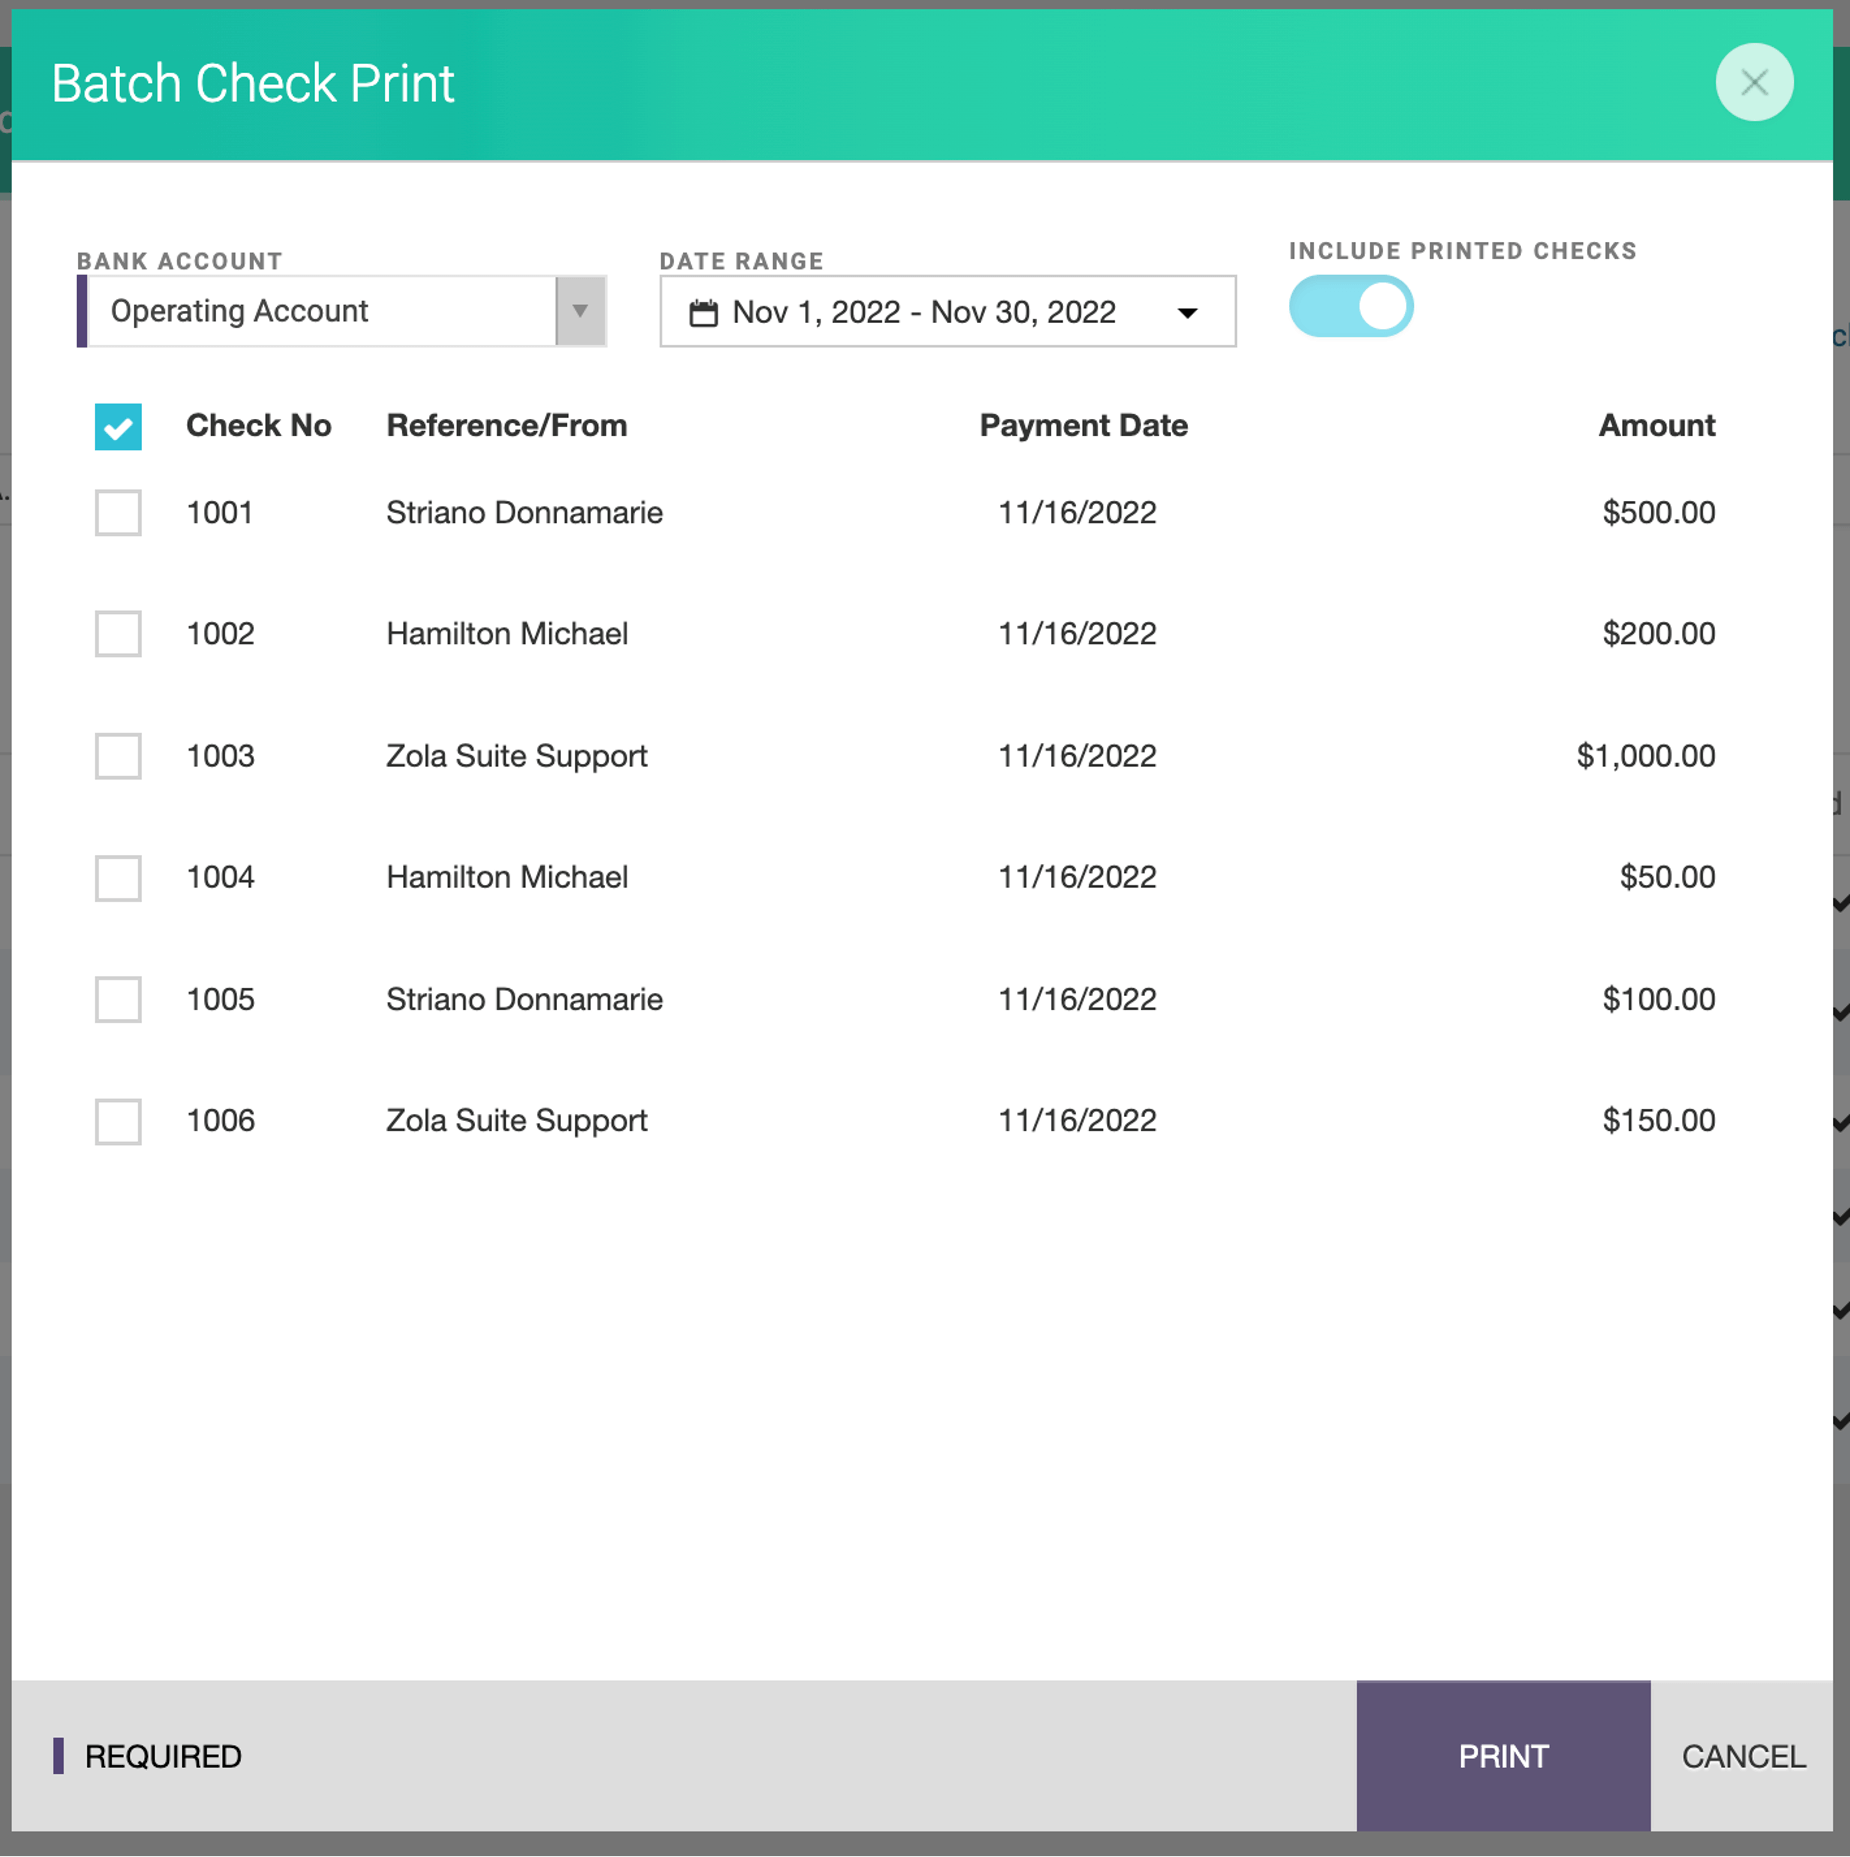Click the Amount column header

[1656, 425]
